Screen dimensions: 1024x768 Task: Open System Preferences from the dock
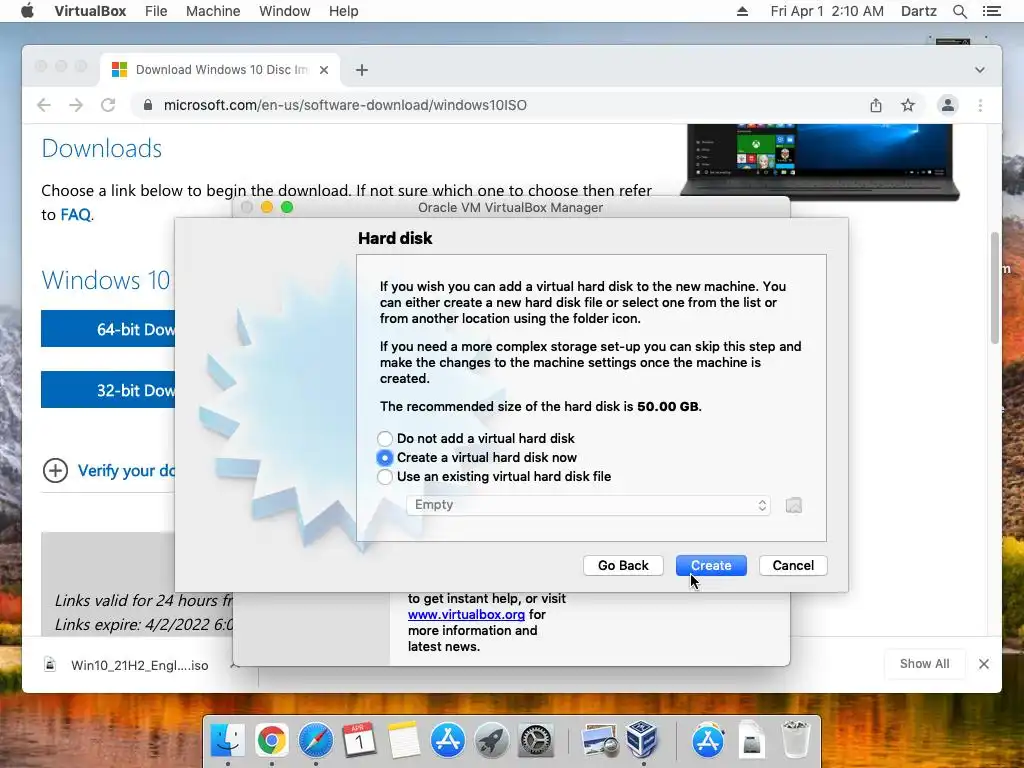pos(536,741)
